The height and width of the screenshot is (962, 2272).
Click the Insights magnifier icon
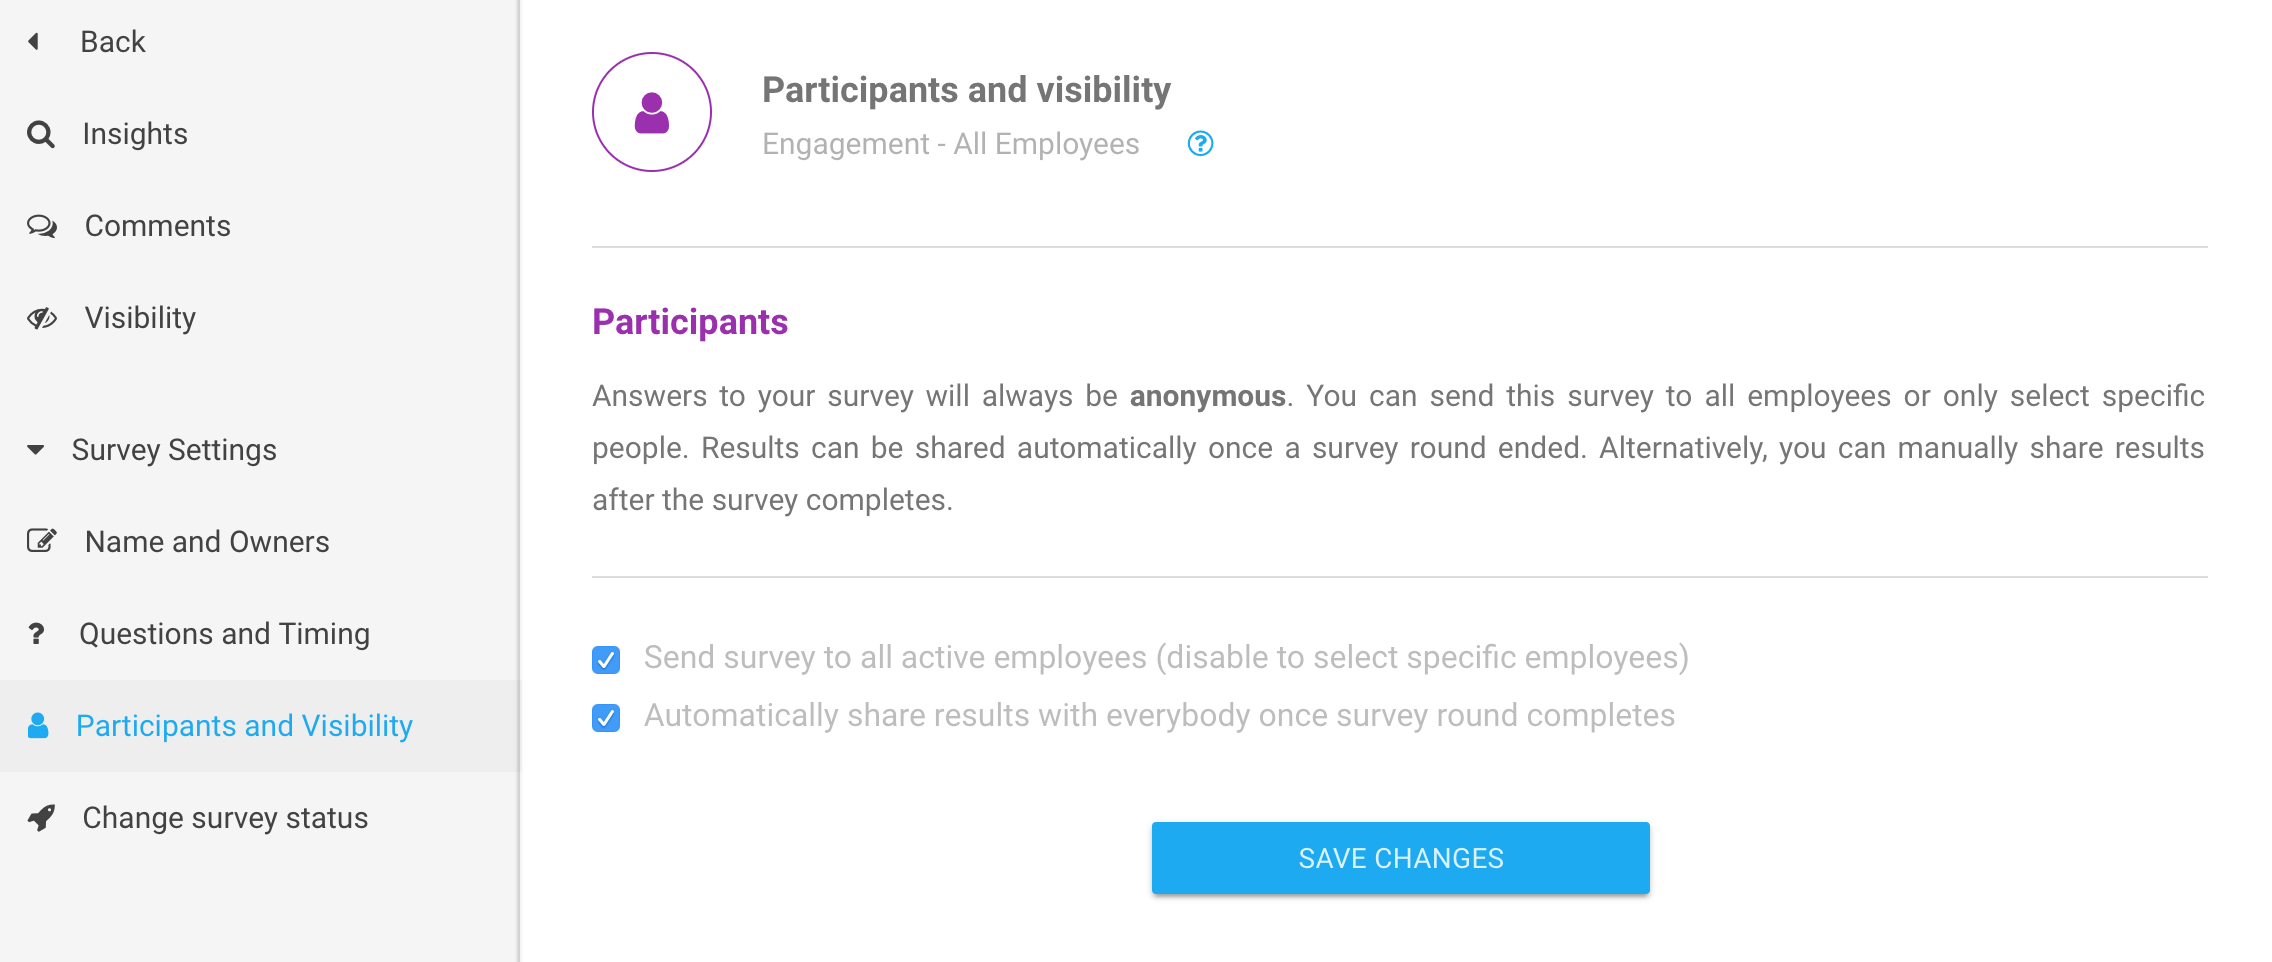(x=40, y=134)
